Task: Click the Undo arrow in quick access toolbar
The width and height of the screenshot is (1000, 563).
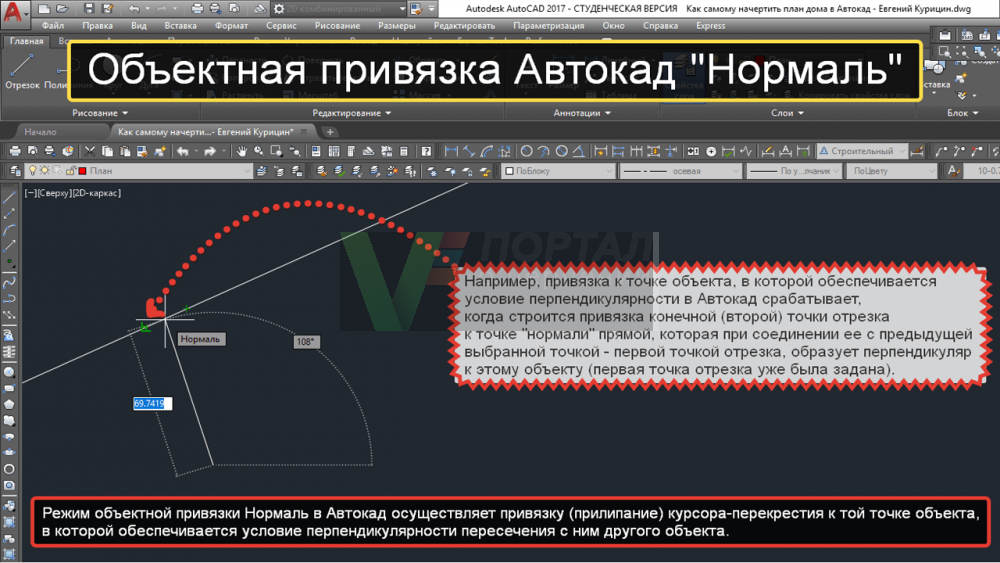Action: 135,8
